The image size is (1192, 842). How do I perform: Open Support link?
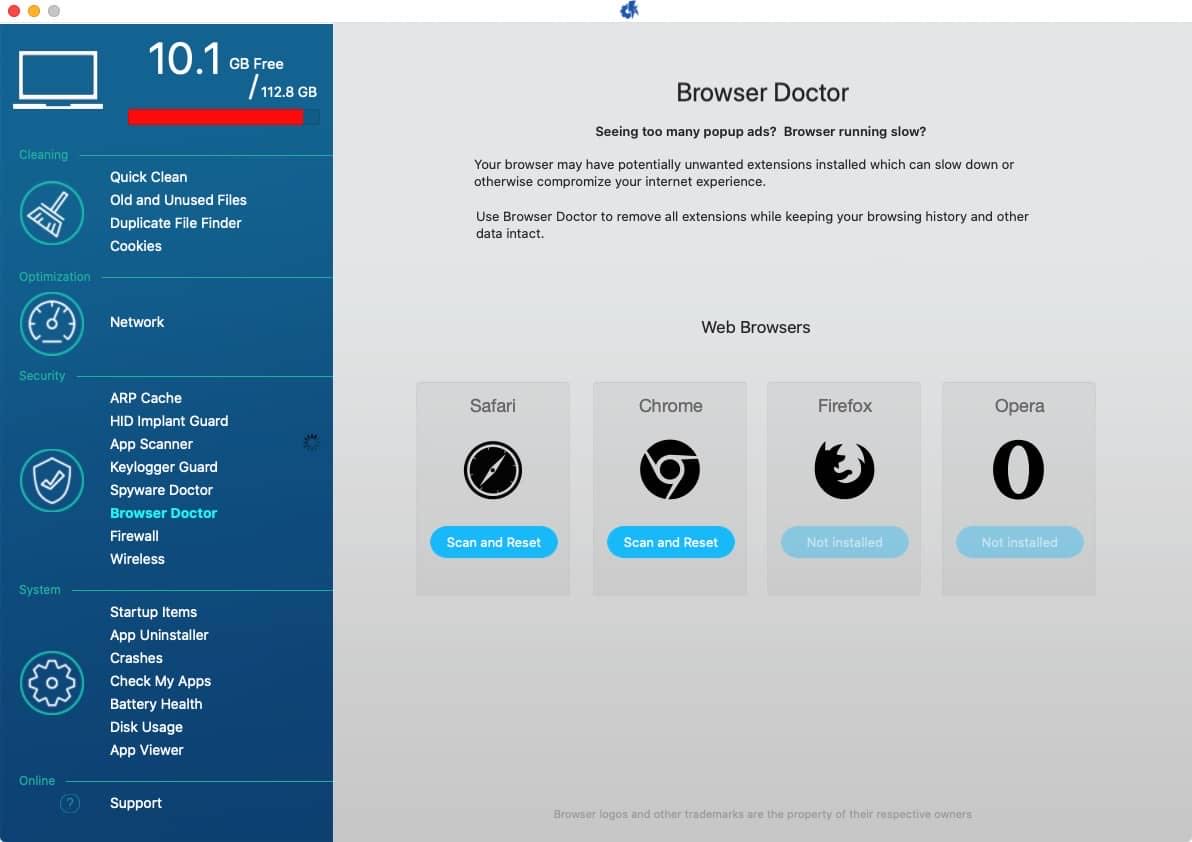coord(135,803)
